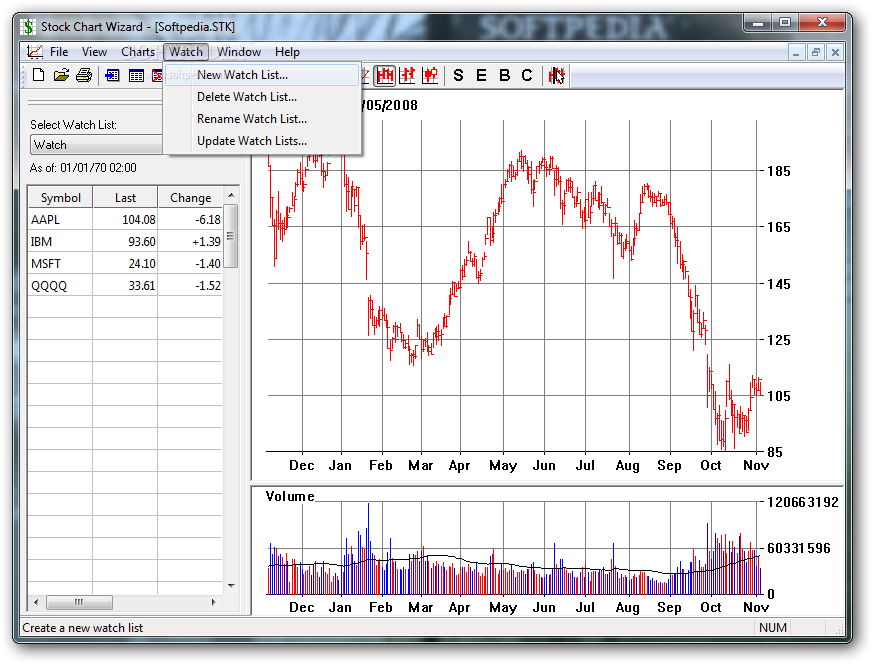Select the second bar chart style icon
The image size is (873, 664).
(408, 75)
